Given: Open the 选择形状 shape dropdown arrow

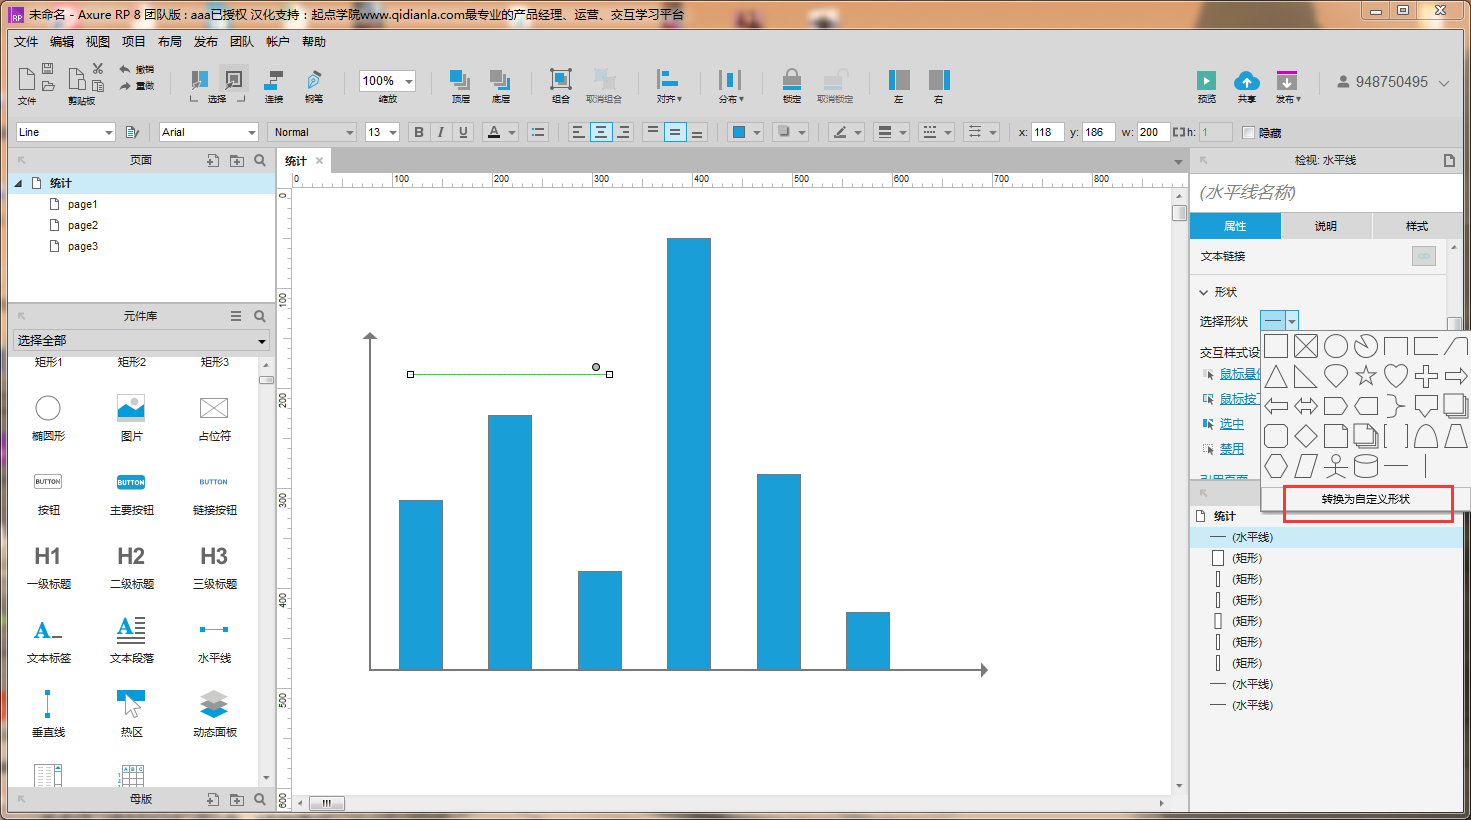Looking at the screenshot, I should (x=1292, y=321).
